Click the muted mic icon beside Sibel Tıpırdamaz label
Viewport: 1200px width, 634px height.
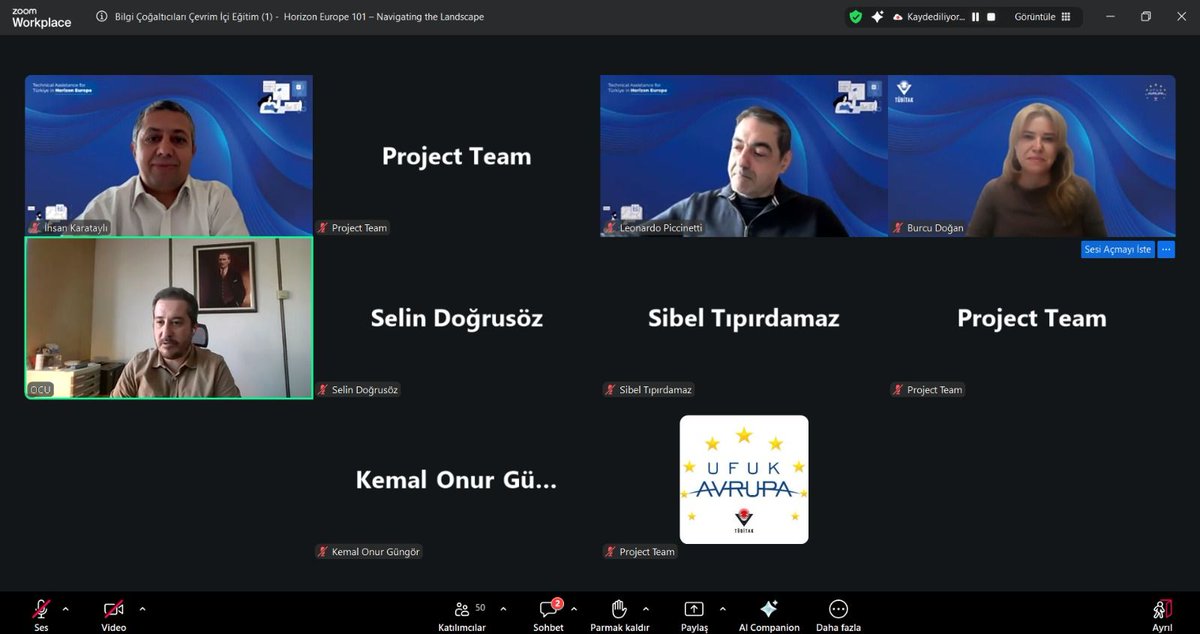click(x=610, y=390)
